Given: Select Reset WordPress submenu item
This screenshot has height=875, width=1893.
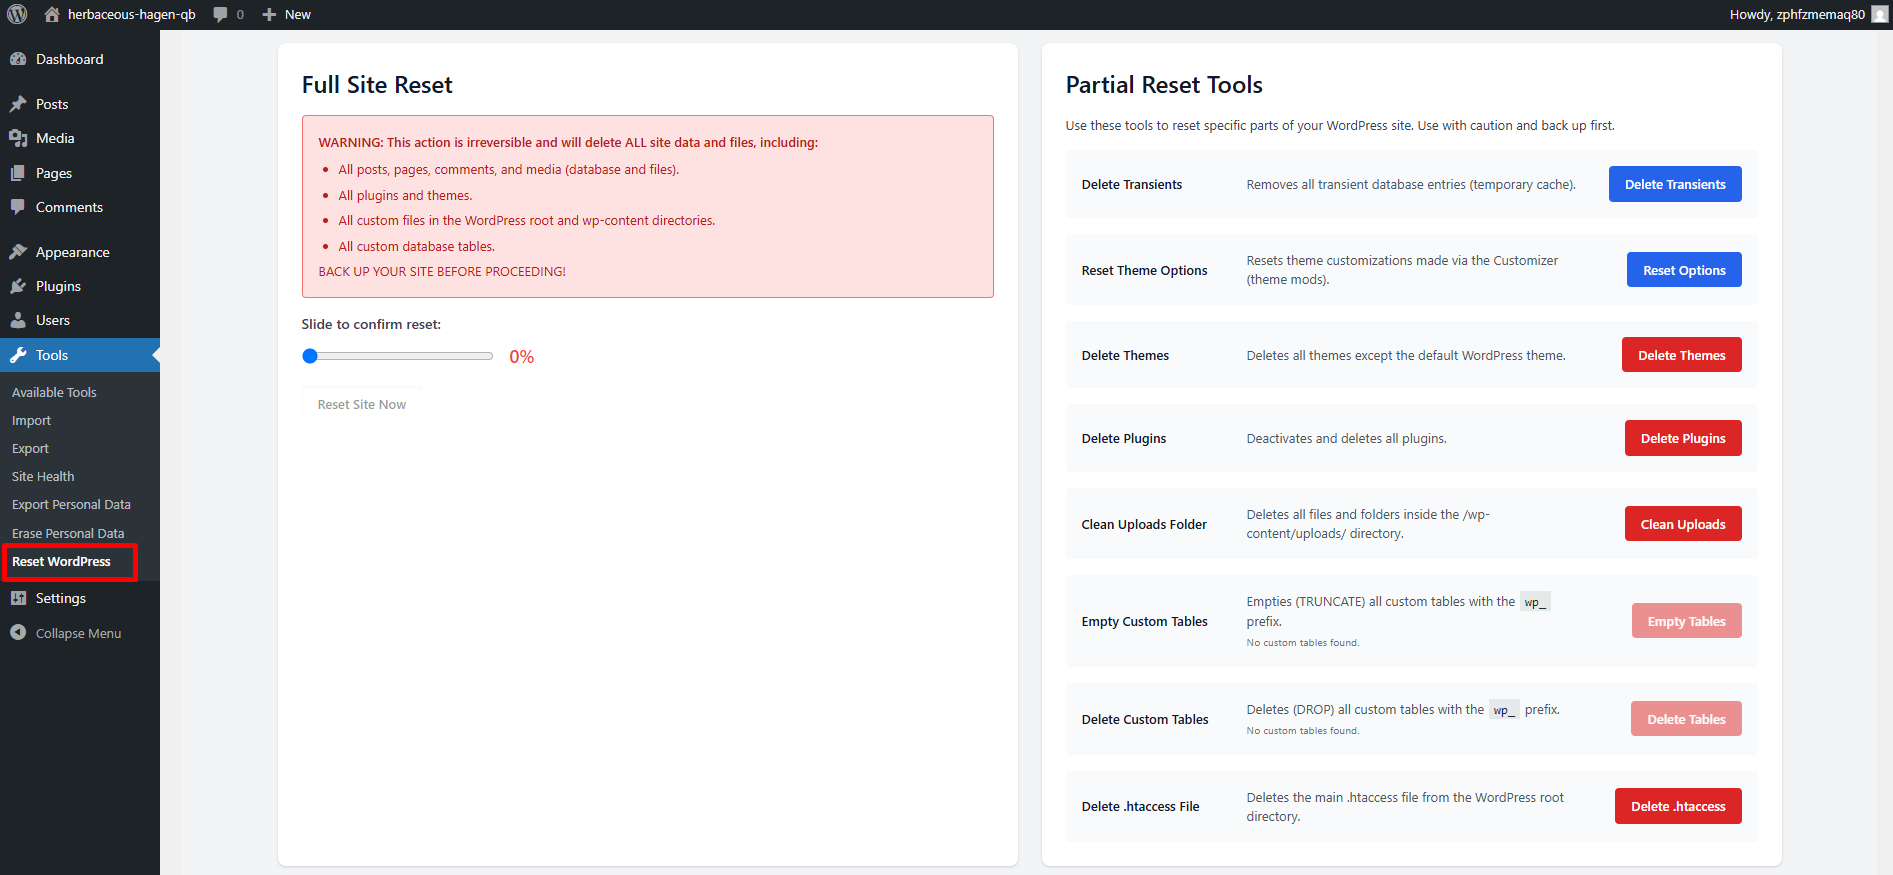Looking at the screenshot, I should (61, 561).
